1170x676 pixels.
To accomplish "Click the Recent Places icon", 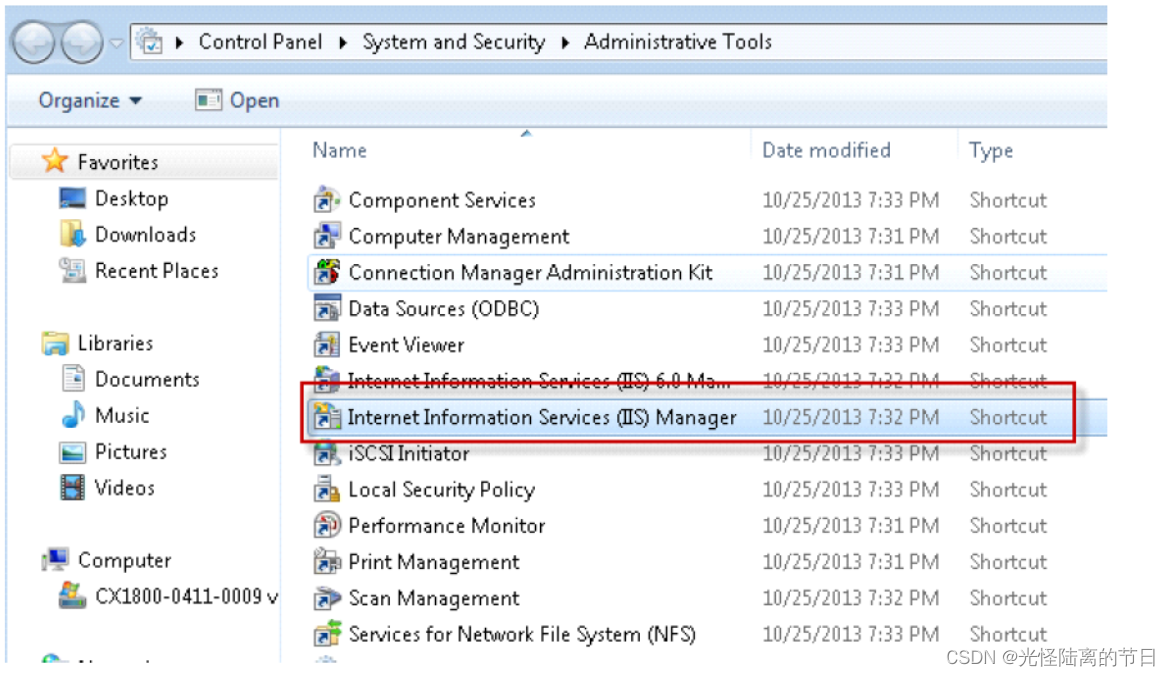I will 72,270.
